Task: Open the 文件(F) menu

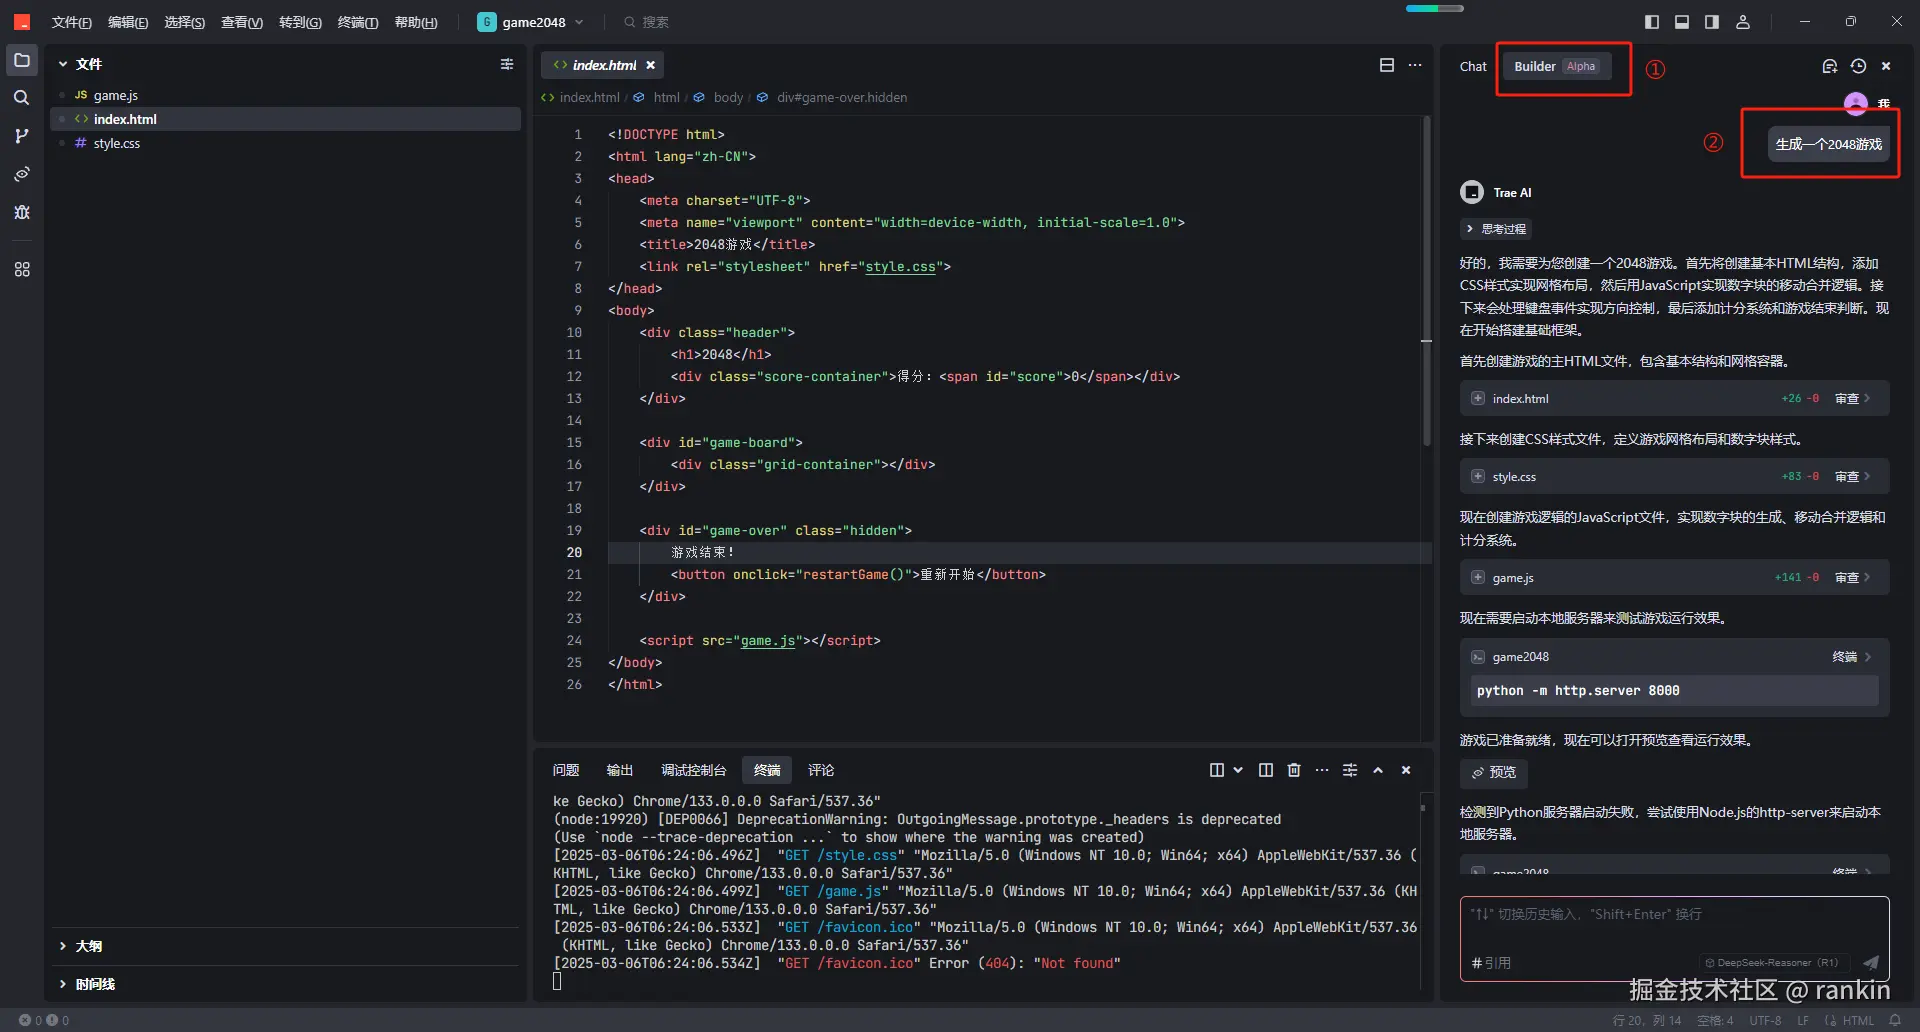Action: tap(71, 22)
